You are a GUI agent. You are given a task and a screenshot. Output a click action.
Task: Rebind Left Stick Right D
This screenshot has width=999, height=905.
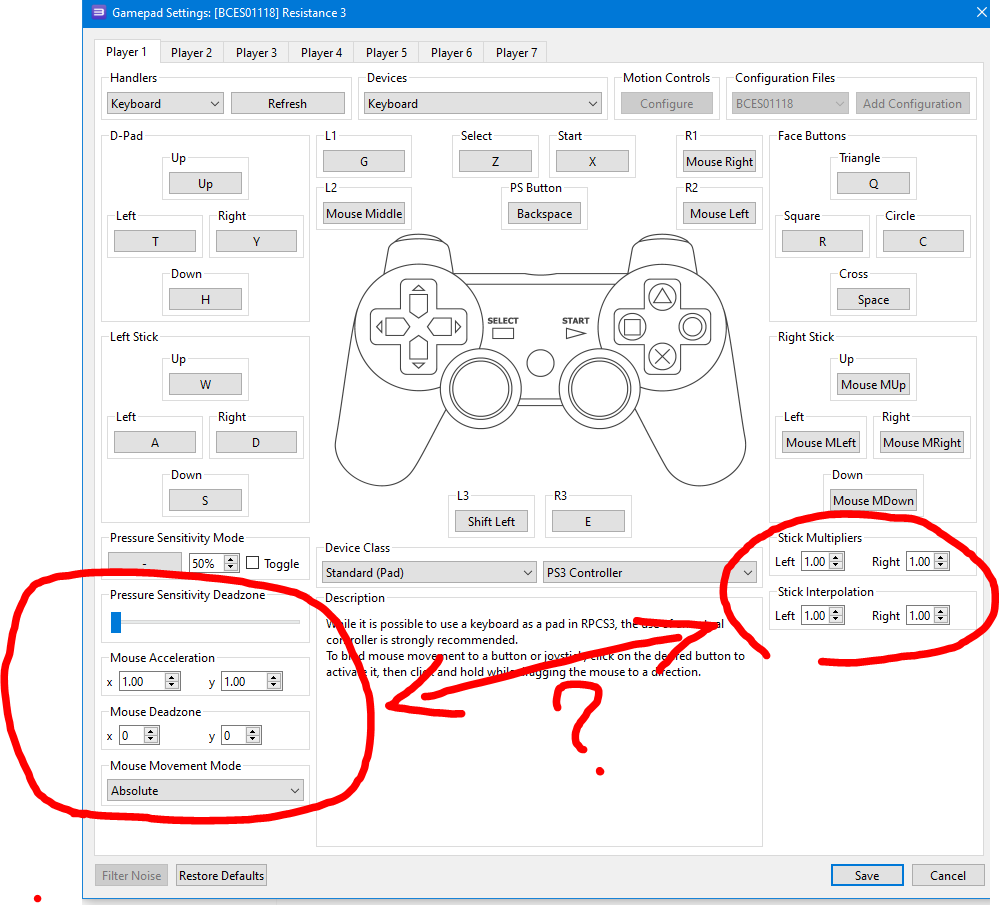click(x=256, y=442)
